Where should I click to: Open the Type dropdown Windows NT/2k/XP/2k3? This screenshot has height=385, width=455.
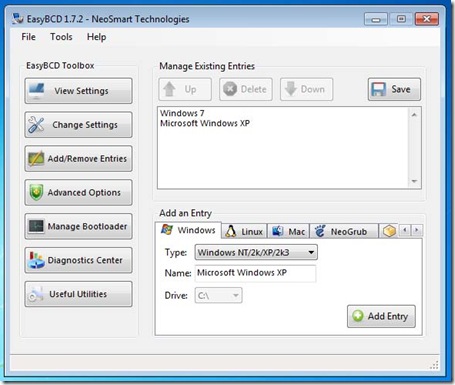(256, 252)
